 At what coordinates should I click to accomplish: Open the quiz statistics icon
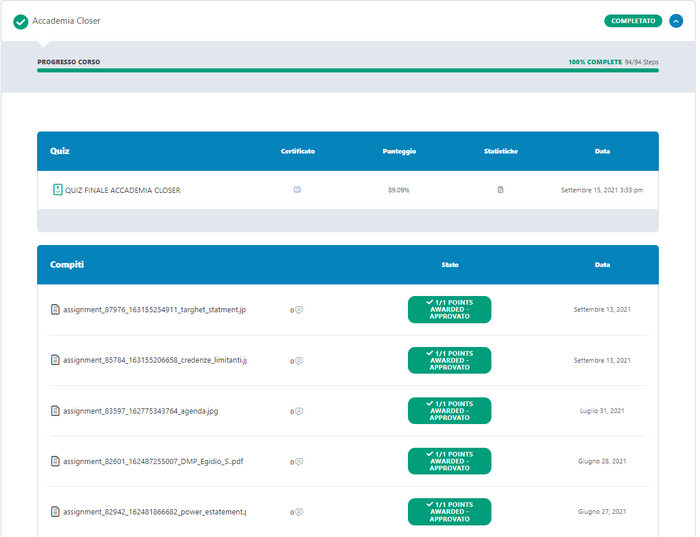click(x=500, y=189)
